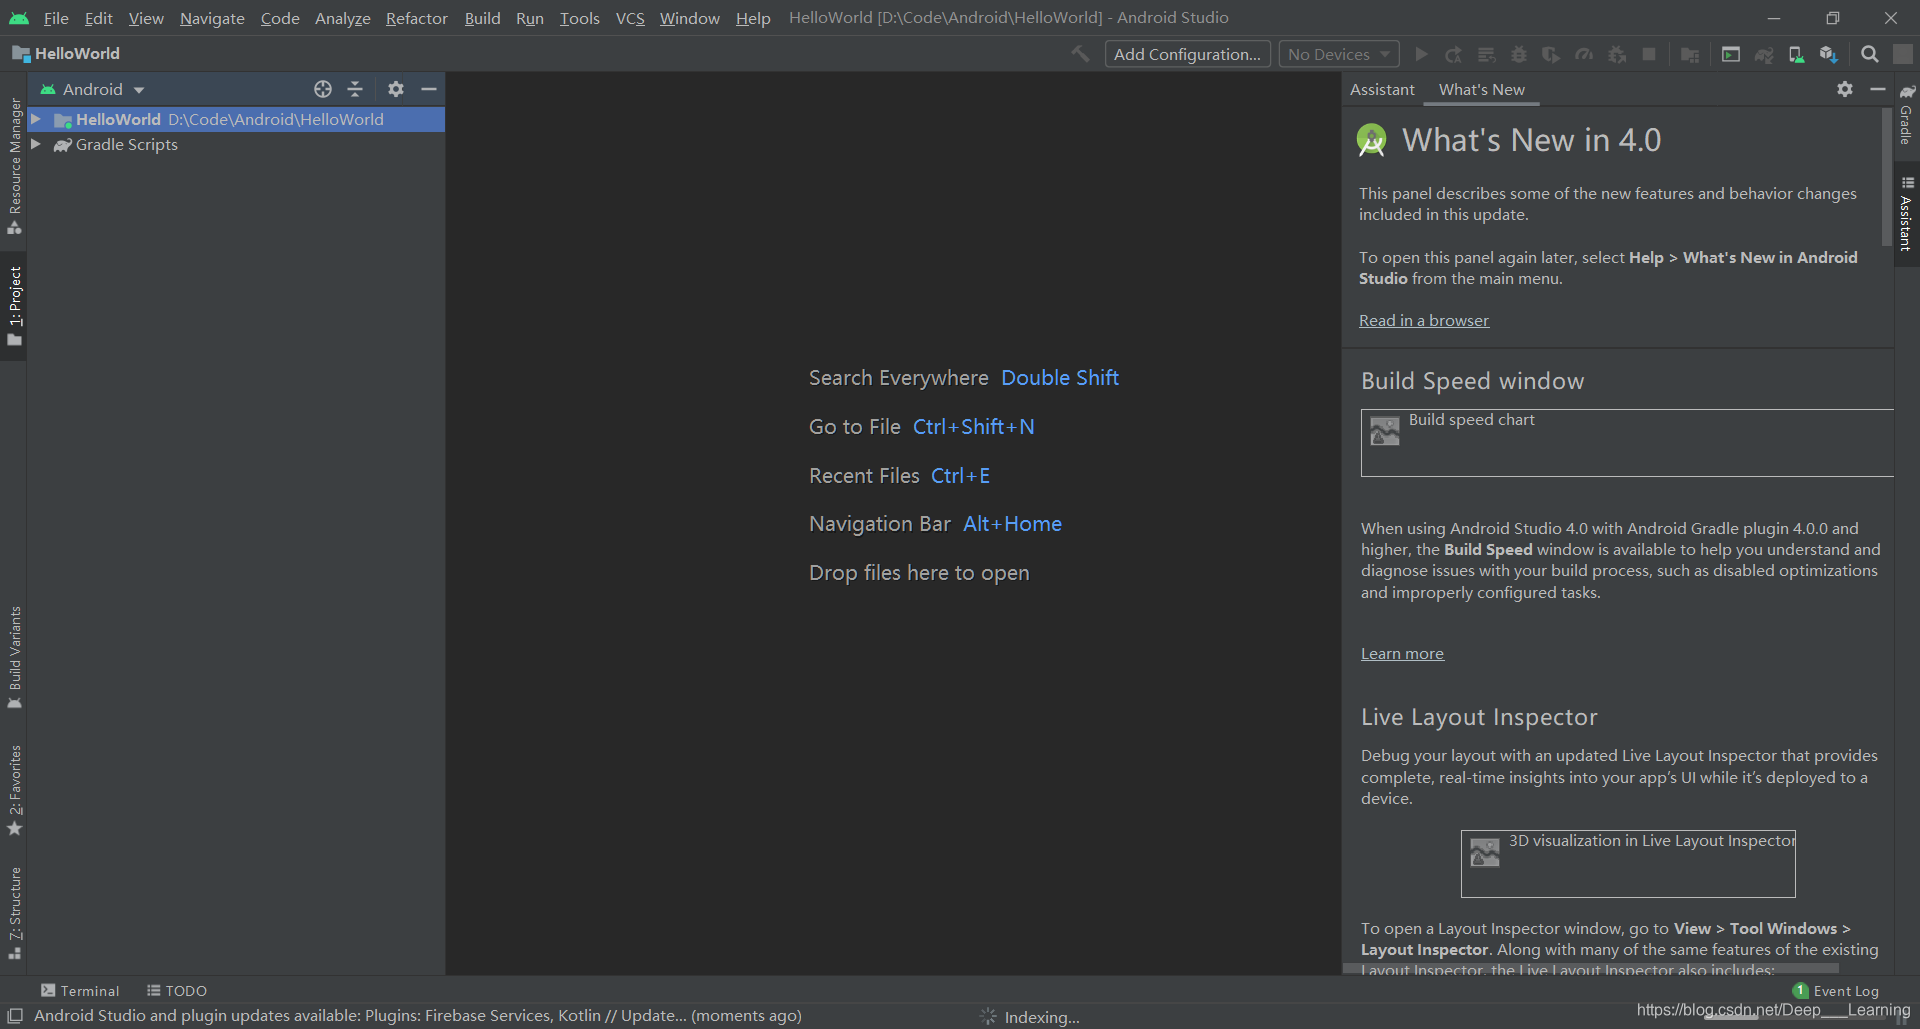The height and width of the screenshot is (1029, 1920).
Task: Open Assistant panel gear settings
Action: point(1845,89)
